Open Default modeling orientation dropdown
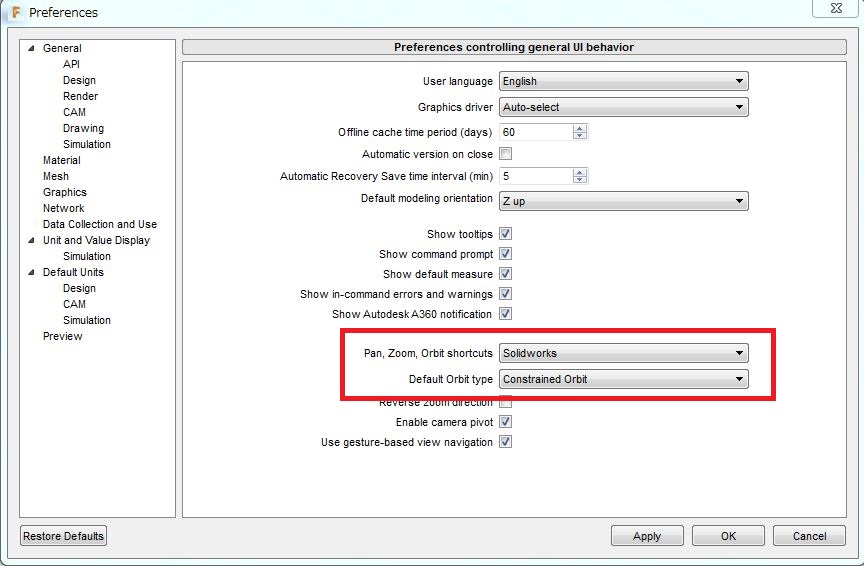 pyautogui.click(x=624, y=201)
